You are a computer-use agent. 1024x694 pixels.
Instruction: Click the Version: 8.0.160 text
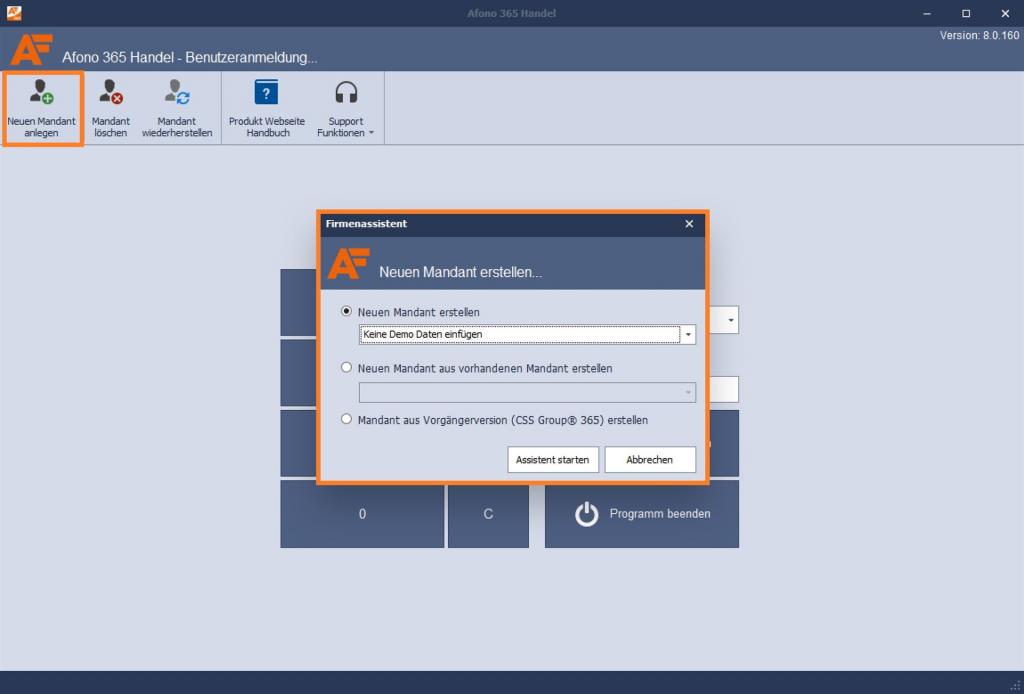click(x=979, y=35)
